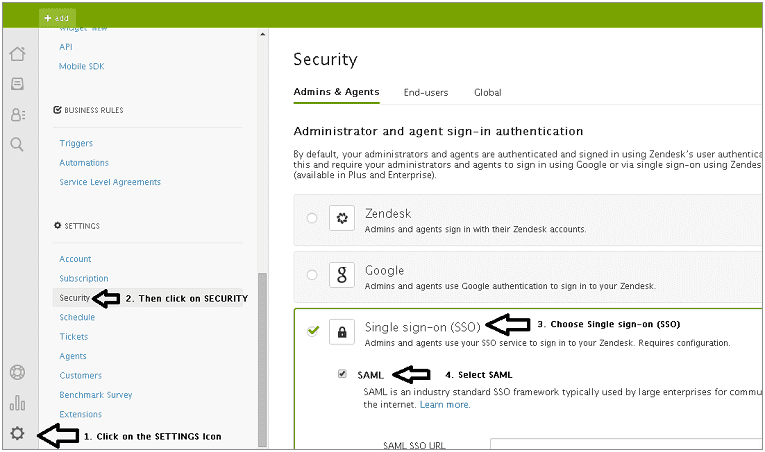Toggle the SAML checkbox
This screenshot has width=765, height=452.
tap(342, 374)
